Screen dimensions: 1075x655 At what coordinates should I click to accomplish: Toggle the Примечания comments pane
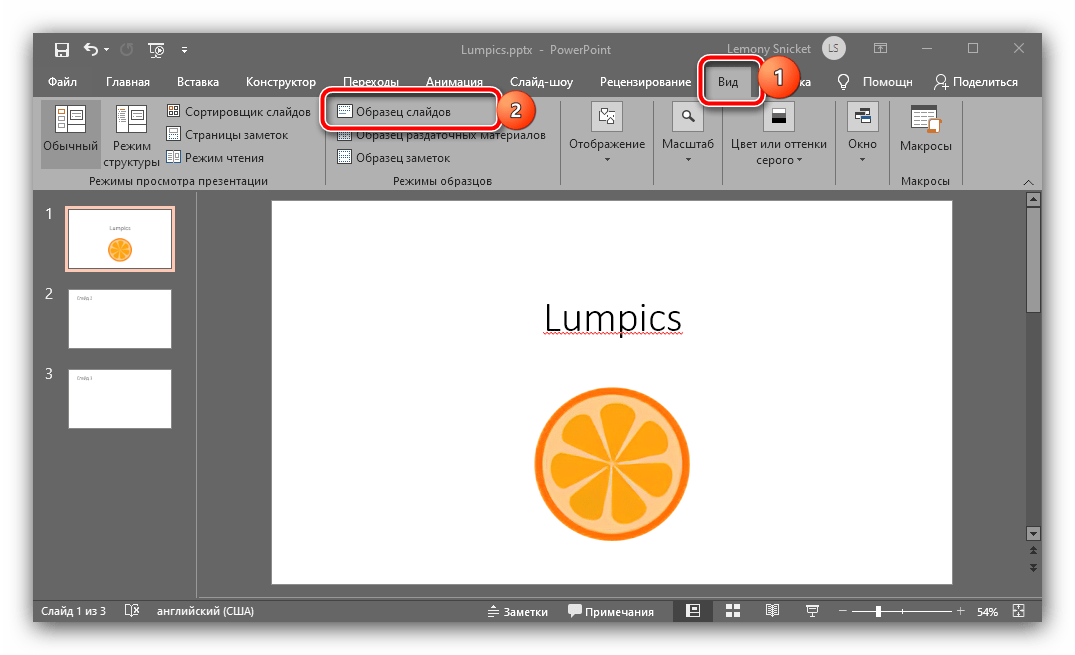(611, 612)
